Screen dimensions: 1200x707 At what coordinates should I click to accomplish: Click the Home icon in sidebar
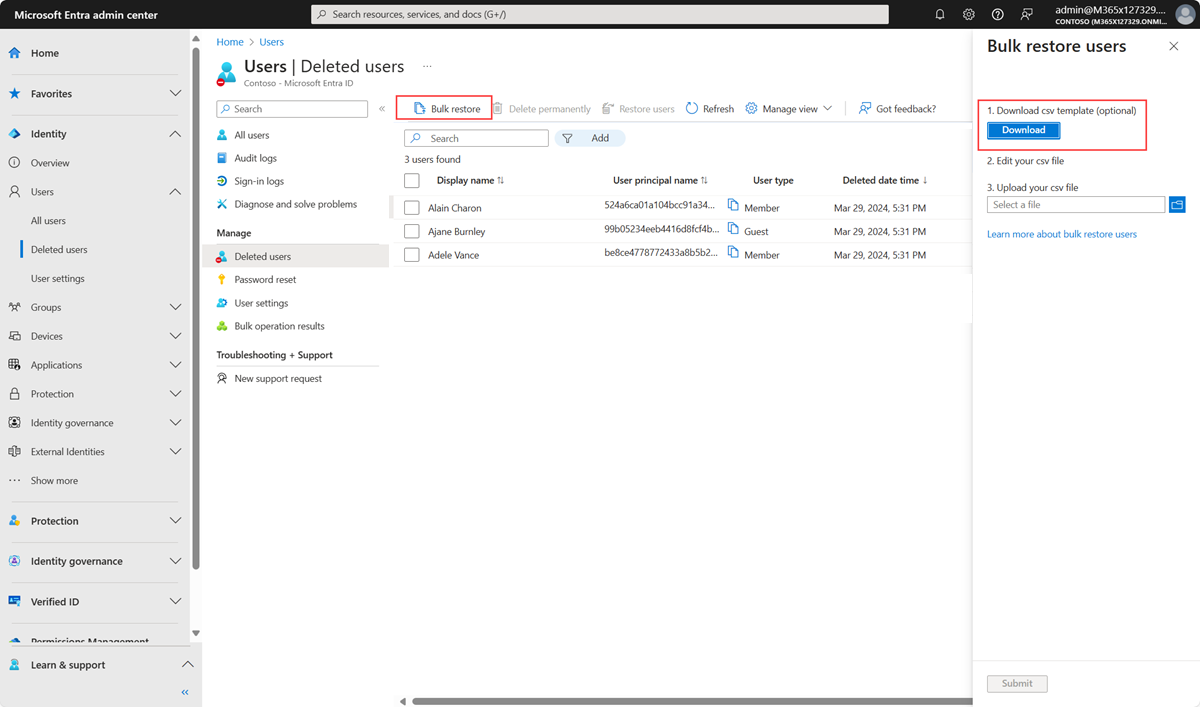coord(14,53)
